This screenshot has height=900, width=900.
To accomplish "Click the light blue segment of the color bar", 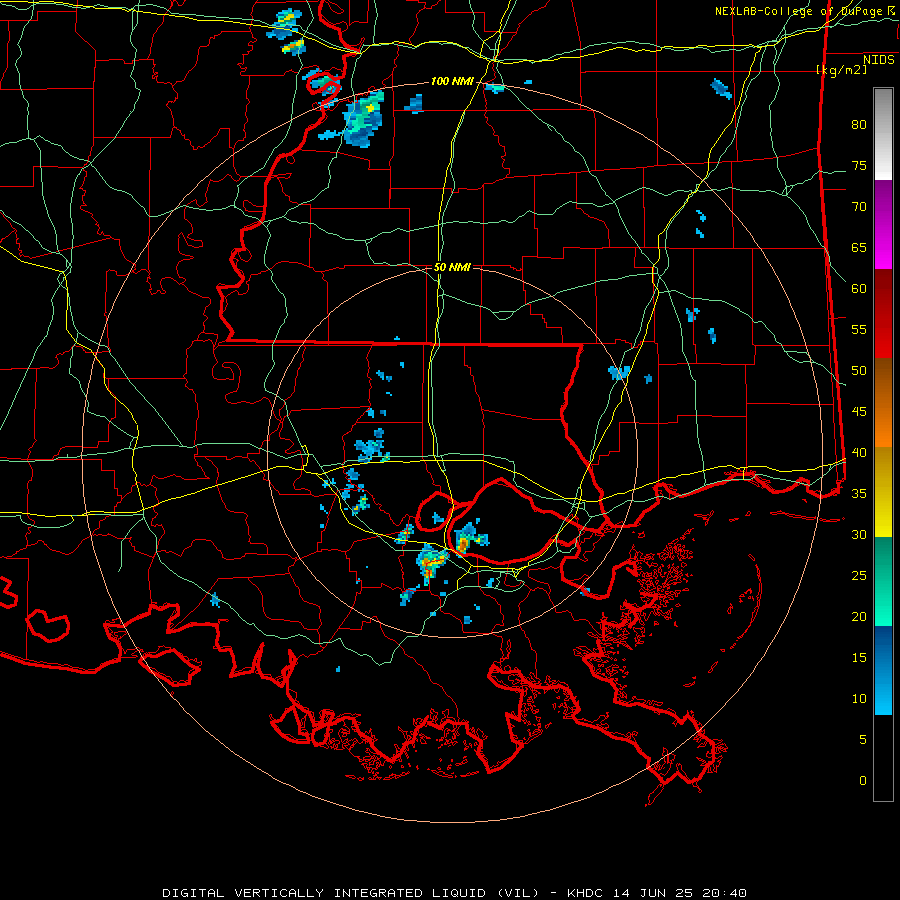I will pos(883,670).
